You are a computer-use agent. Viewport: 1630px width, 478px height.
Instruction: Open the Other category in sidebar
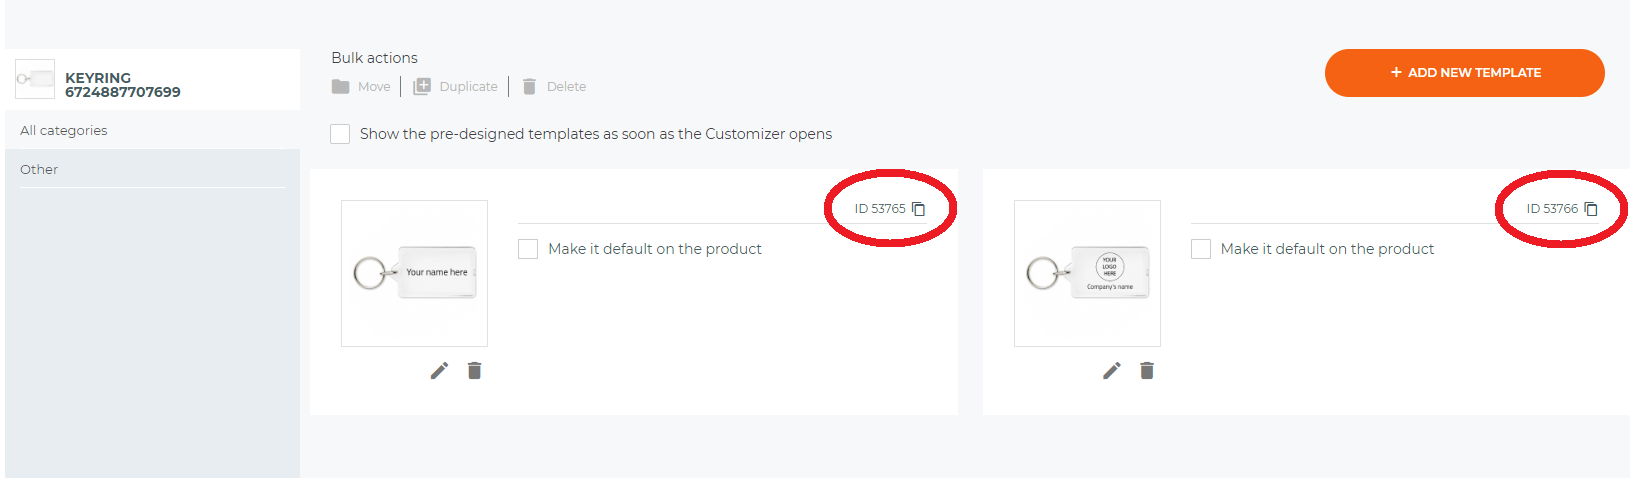pos(152,169)
